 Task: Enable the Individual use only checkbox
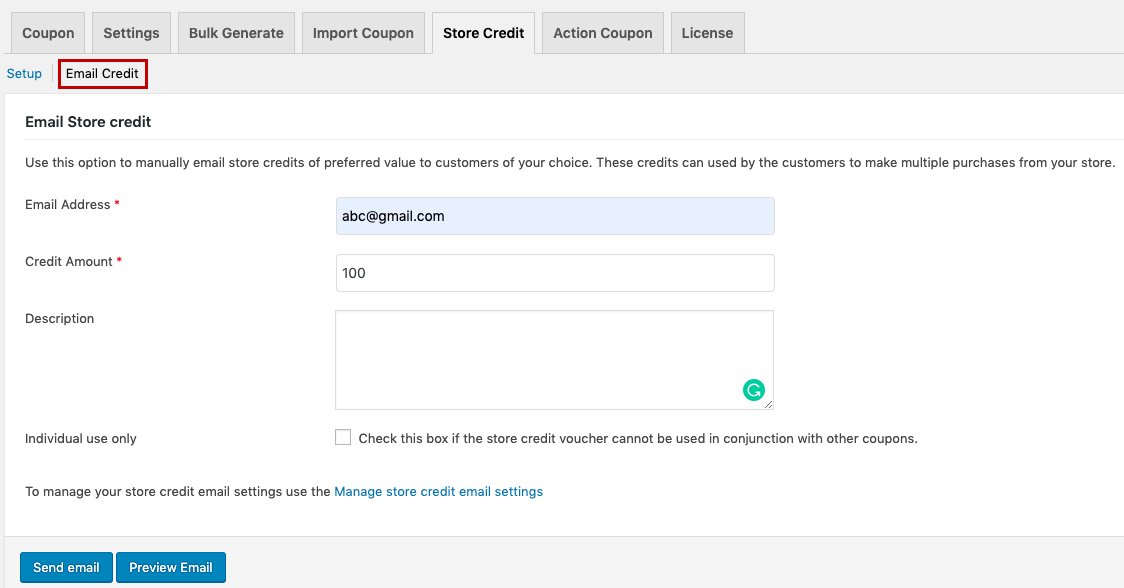[x=343, y=437]
